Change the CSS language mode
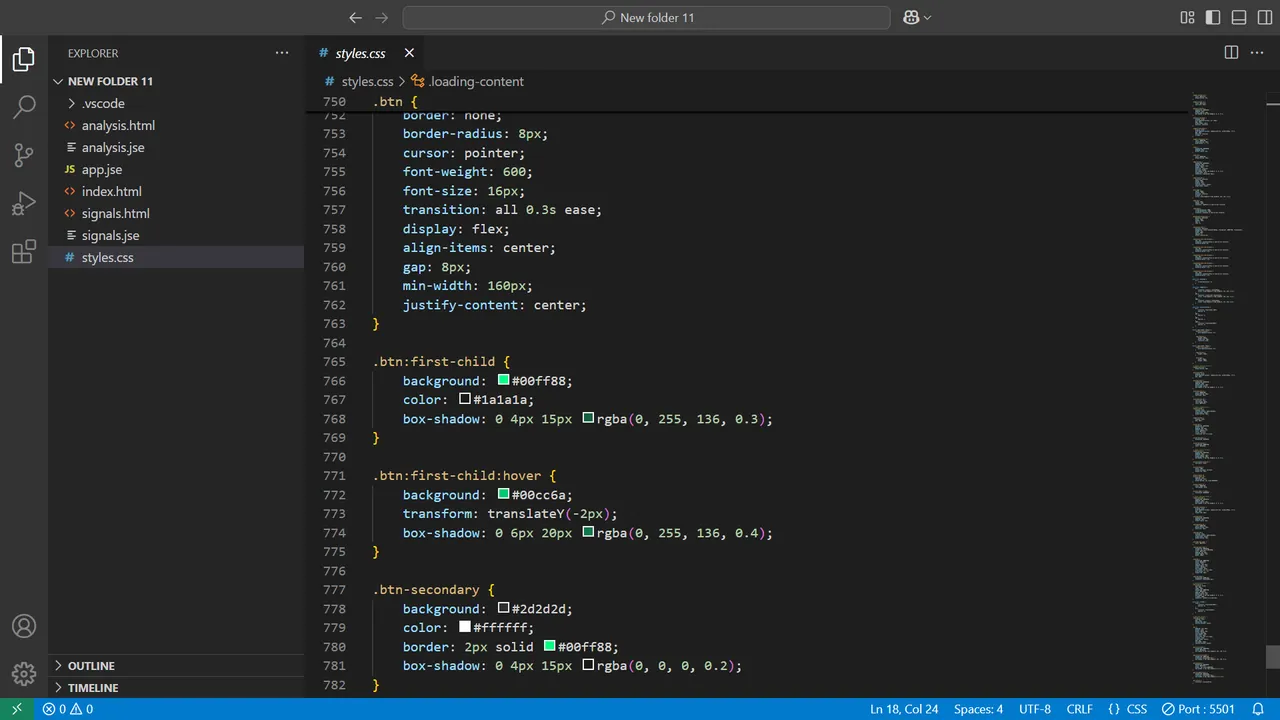Image resolution: width=1280 pixels, height=720 pixels. 1137,709
